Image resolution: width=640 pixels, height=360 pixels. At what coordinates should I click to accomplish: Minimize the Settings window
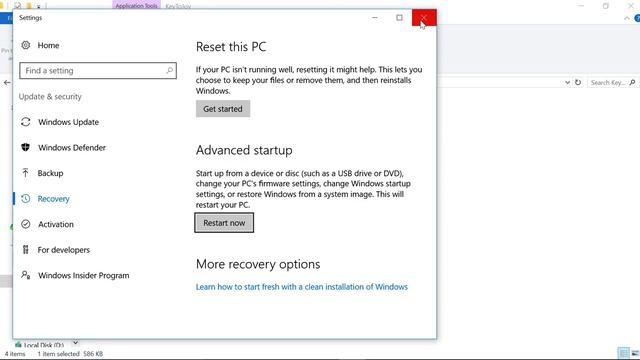click(x=375, y=18)
